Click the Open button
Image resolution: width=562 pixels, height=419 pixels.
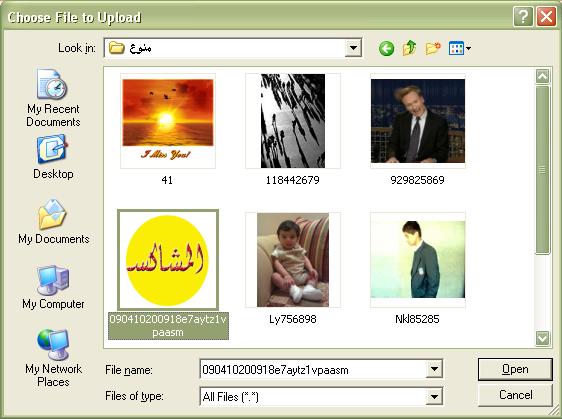pos(515,369)
